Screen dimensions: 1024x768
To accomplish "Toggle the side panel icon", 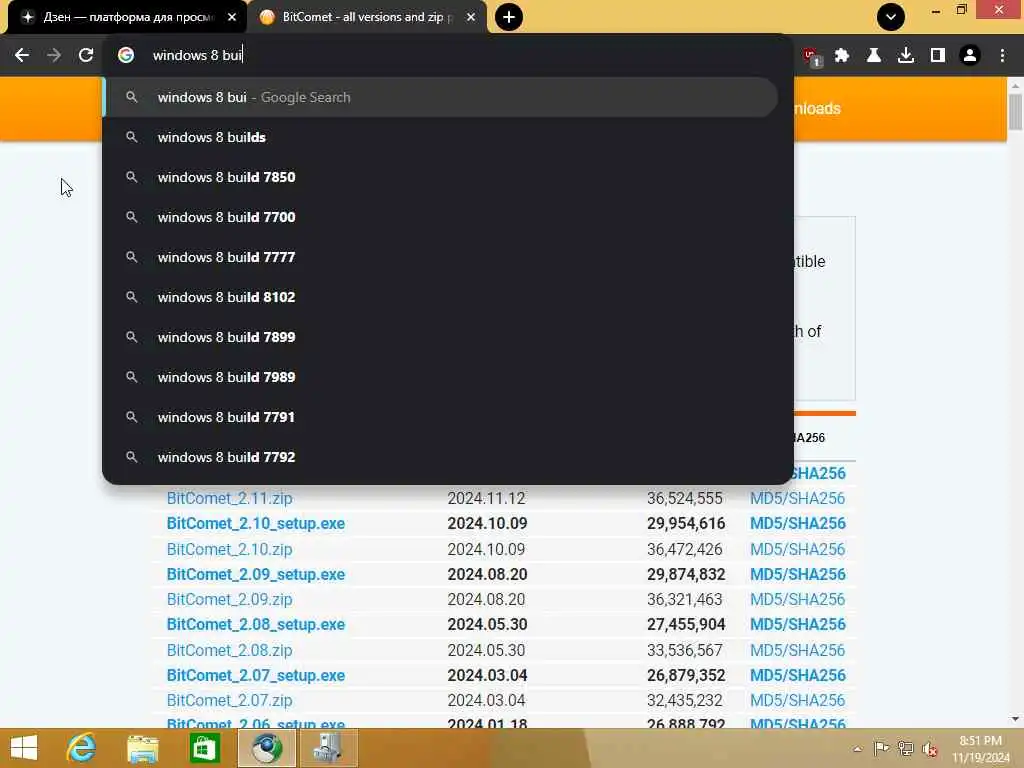I will 938,56.
